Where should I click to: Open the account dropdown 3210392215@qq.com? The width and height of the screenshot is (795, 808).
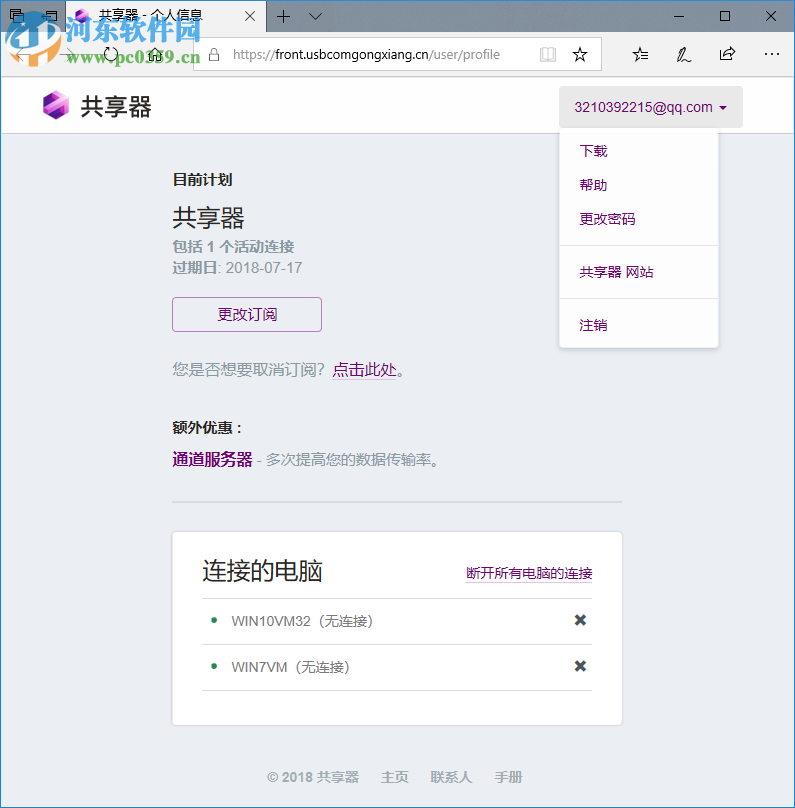click(x=650, y=107)
